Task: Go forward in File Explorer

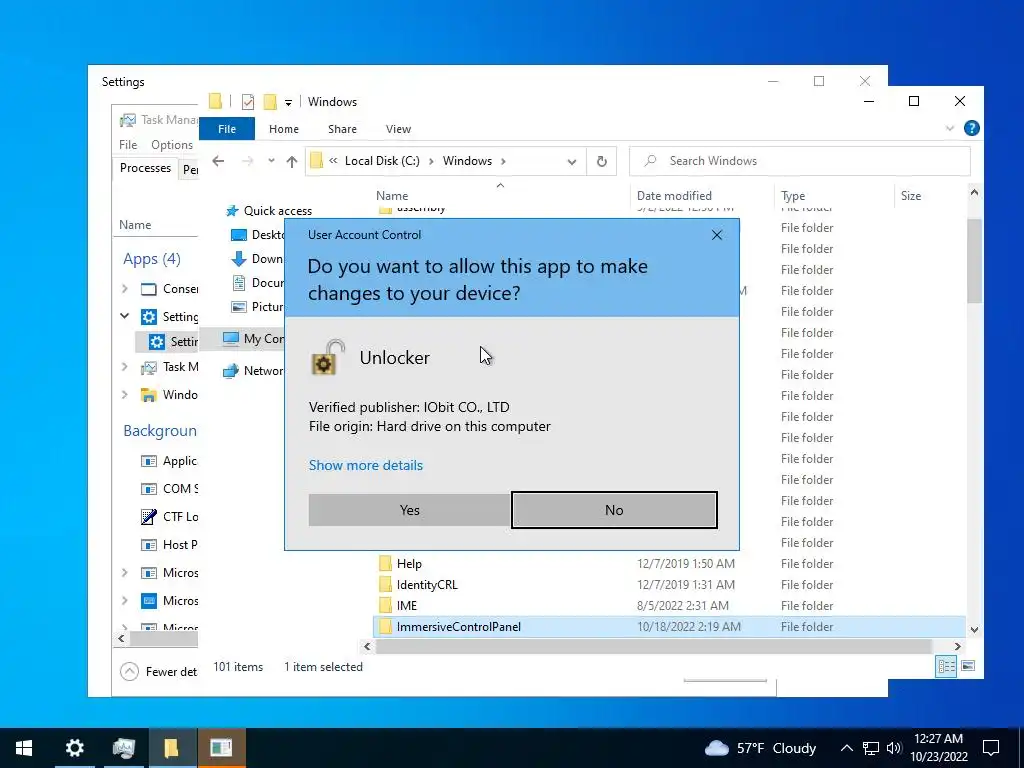Action: 248,161
